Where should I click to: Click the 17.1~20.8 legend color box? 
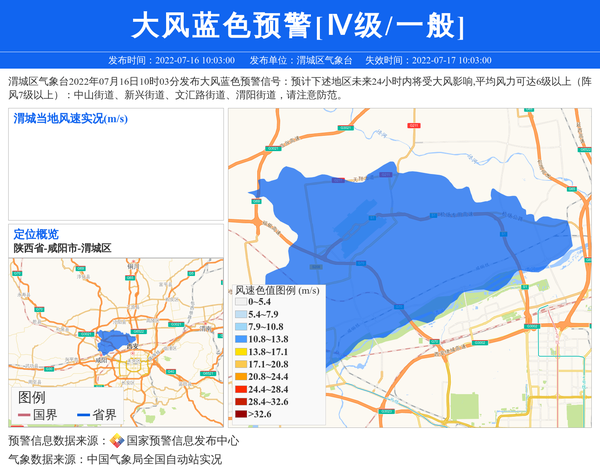[241, 364]
